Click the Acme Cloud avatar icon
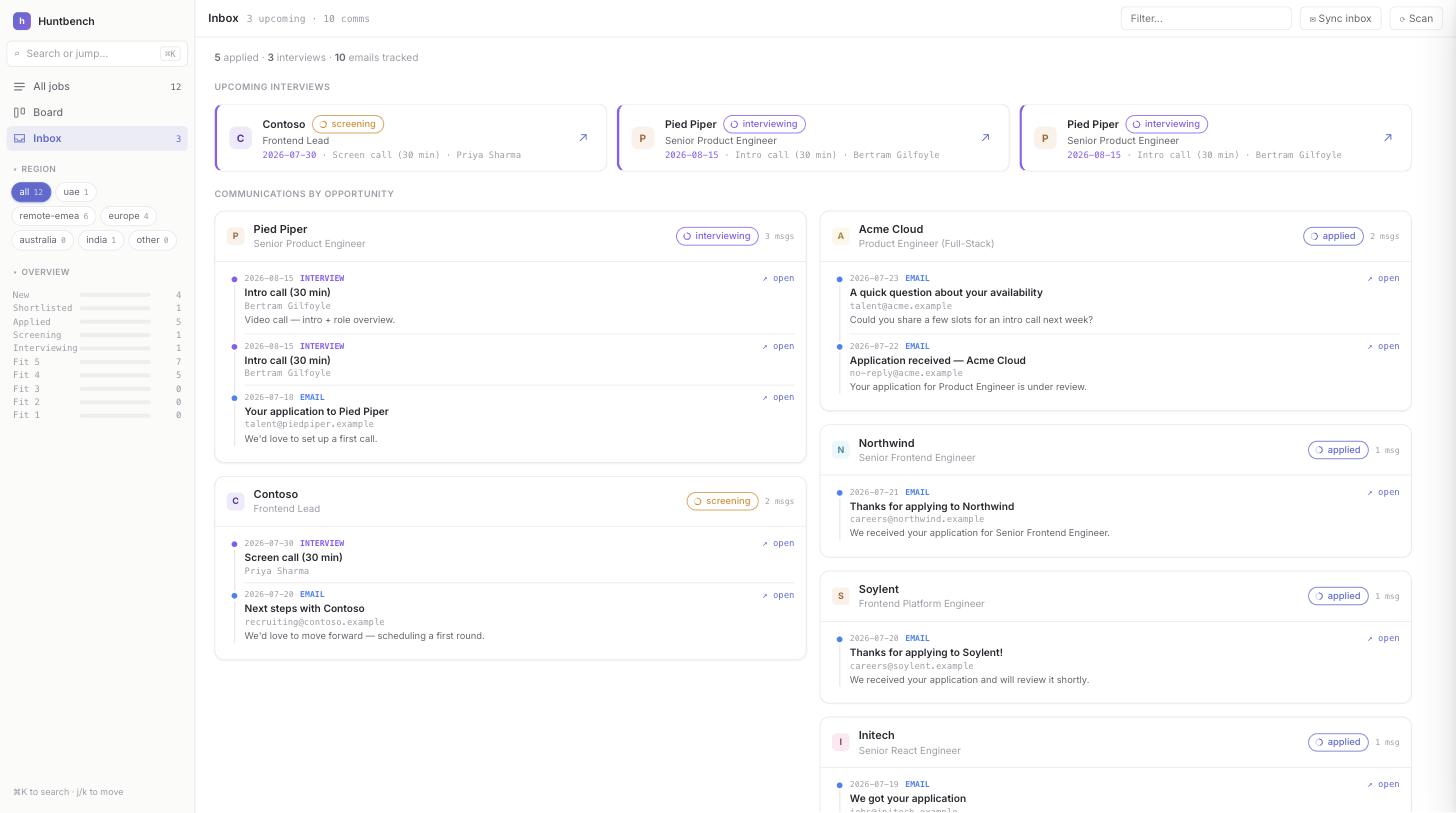 coord(840,236)
